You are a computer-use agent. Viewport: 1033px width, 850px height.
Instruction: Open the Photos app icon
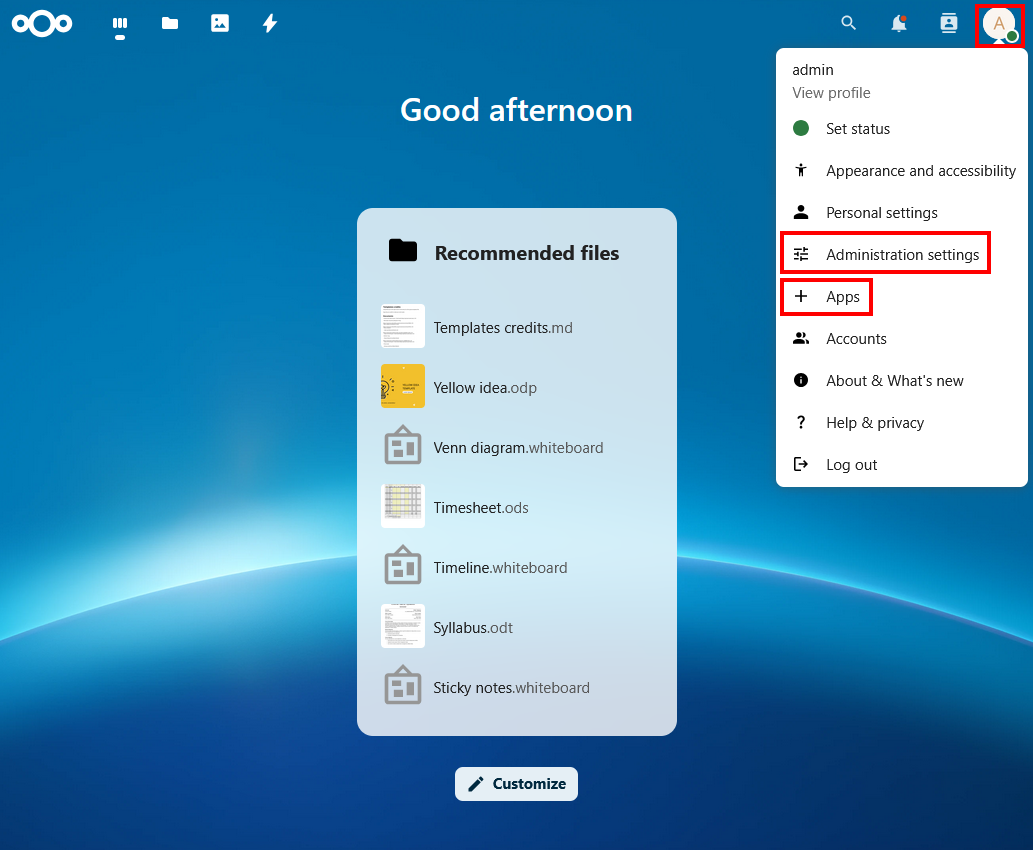[x=220, y=23]
